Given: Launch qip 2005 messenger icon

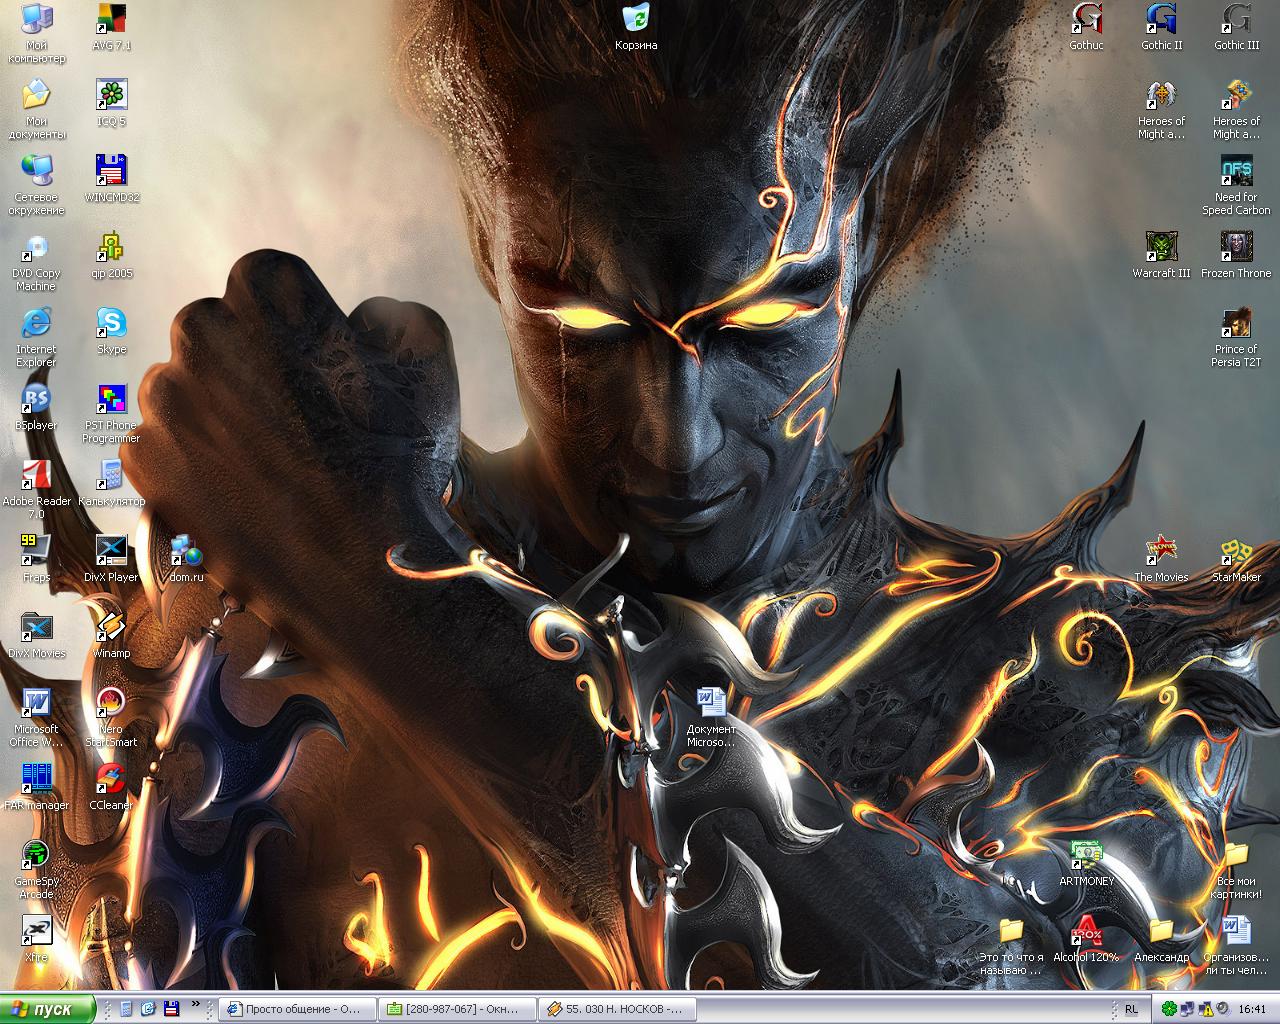Looking at the screenshot, I should coord(111,255).
